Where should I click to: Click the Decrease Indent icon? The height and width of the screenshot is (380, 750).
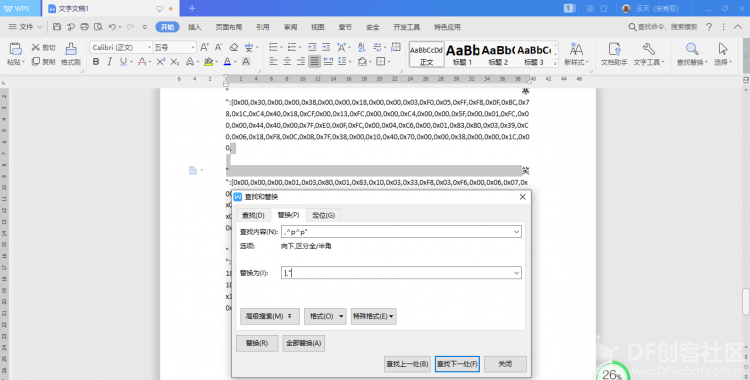pyautogui.click(x=312, y=47)
